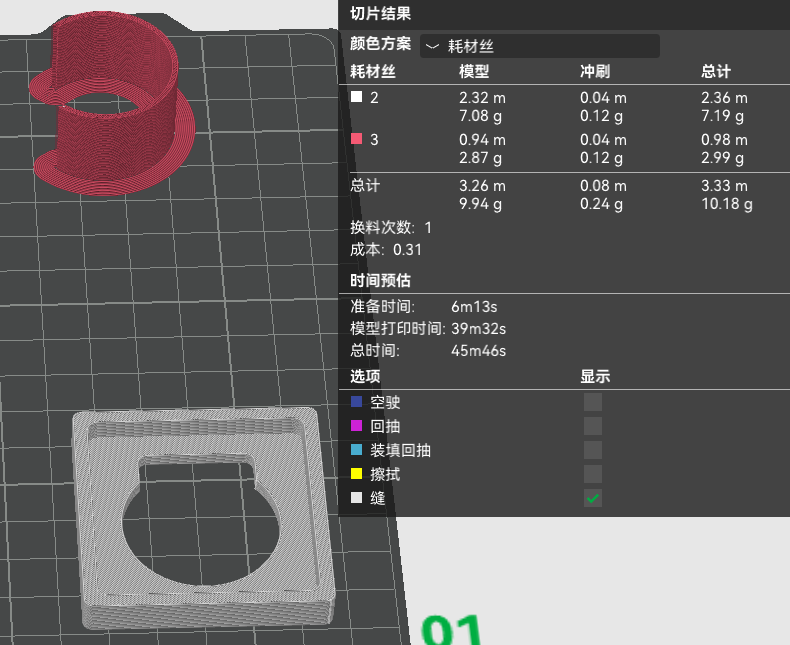Click the 擦拭 option label
Viewport: 790px width, 645px height.
pos(385,474)
